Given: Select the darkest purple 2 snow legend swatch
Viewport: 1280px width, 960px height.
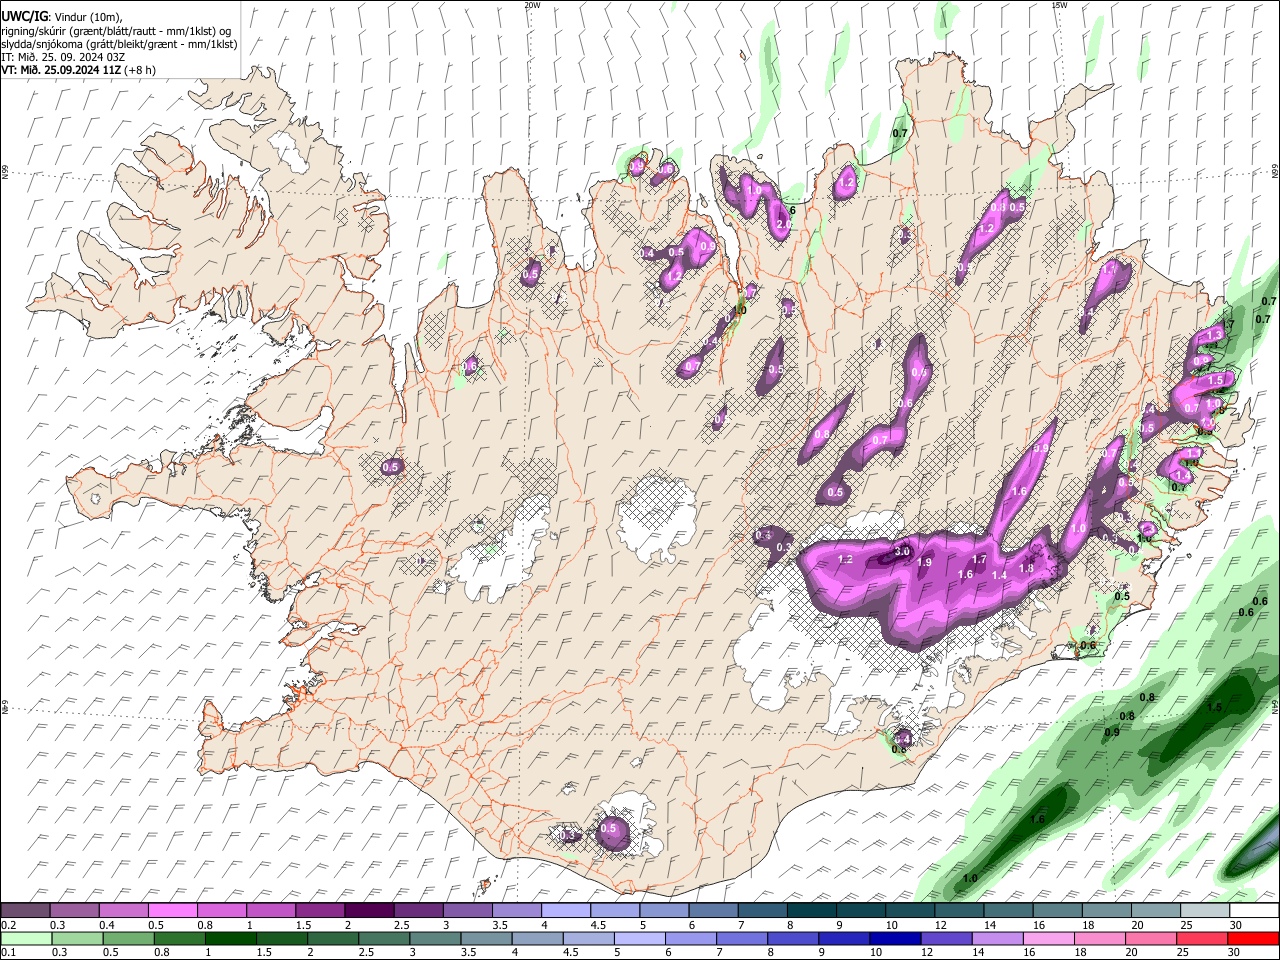Looking at the screenshot, I should point(369,911).
